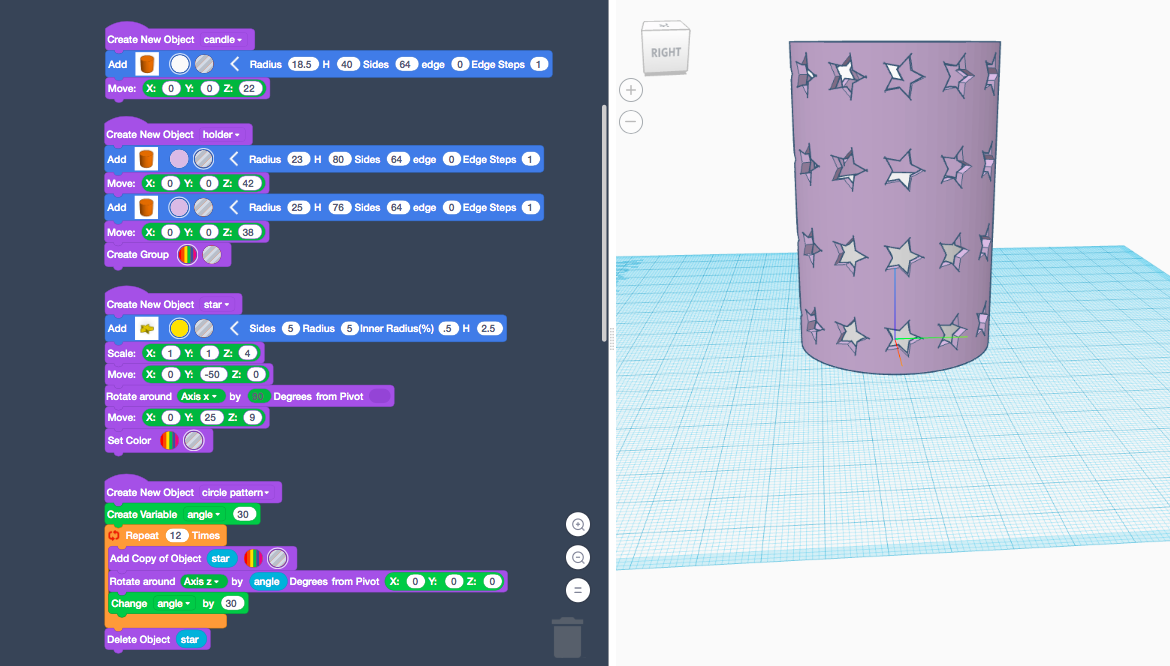The width and height of the screenshot is (1170, 666).
Task: Click the star shape icon in the star Add block
Action: (146, 327)
